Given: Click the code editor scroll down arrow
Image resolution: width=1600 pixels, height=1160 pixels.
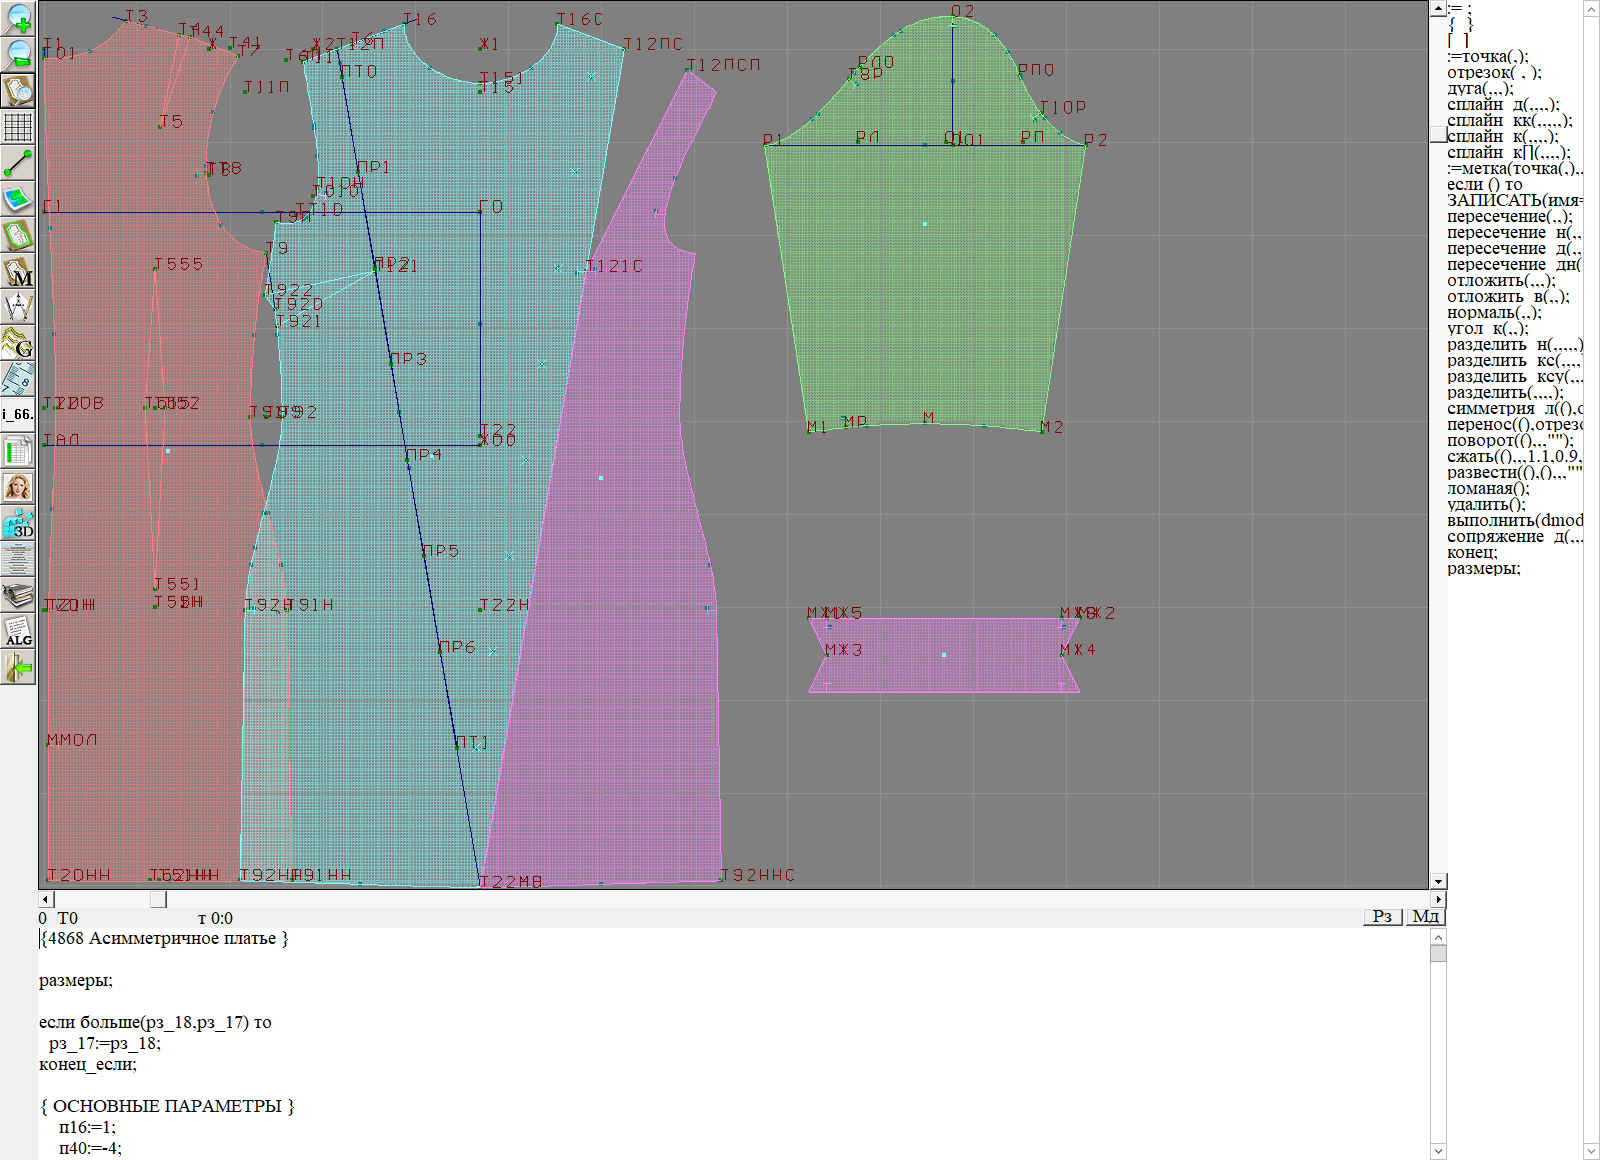Looking at the screenshot, I should (x=1438, y=1150).
